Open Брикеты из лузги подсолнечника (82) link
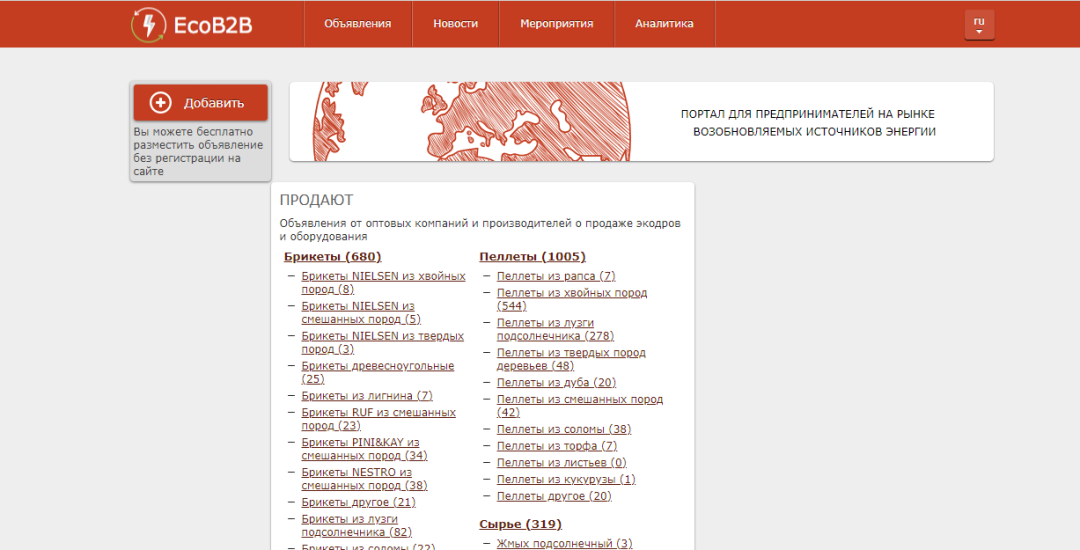Viewport: 1080px width, 550px height. (357, 526)
